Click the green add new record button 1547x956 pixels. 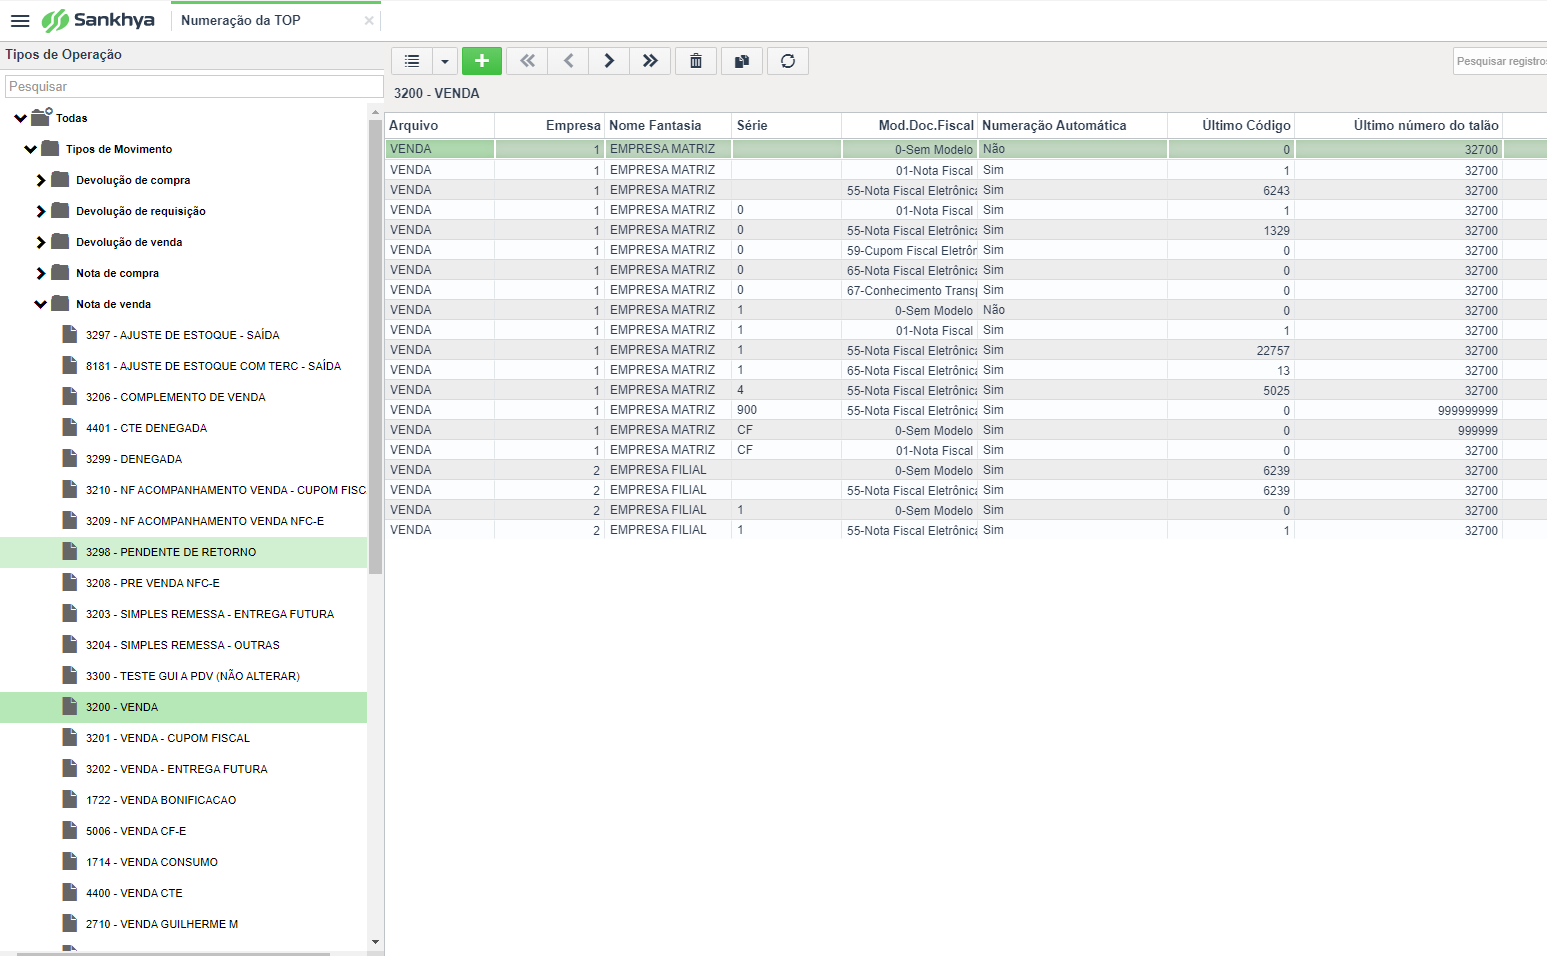482,61
